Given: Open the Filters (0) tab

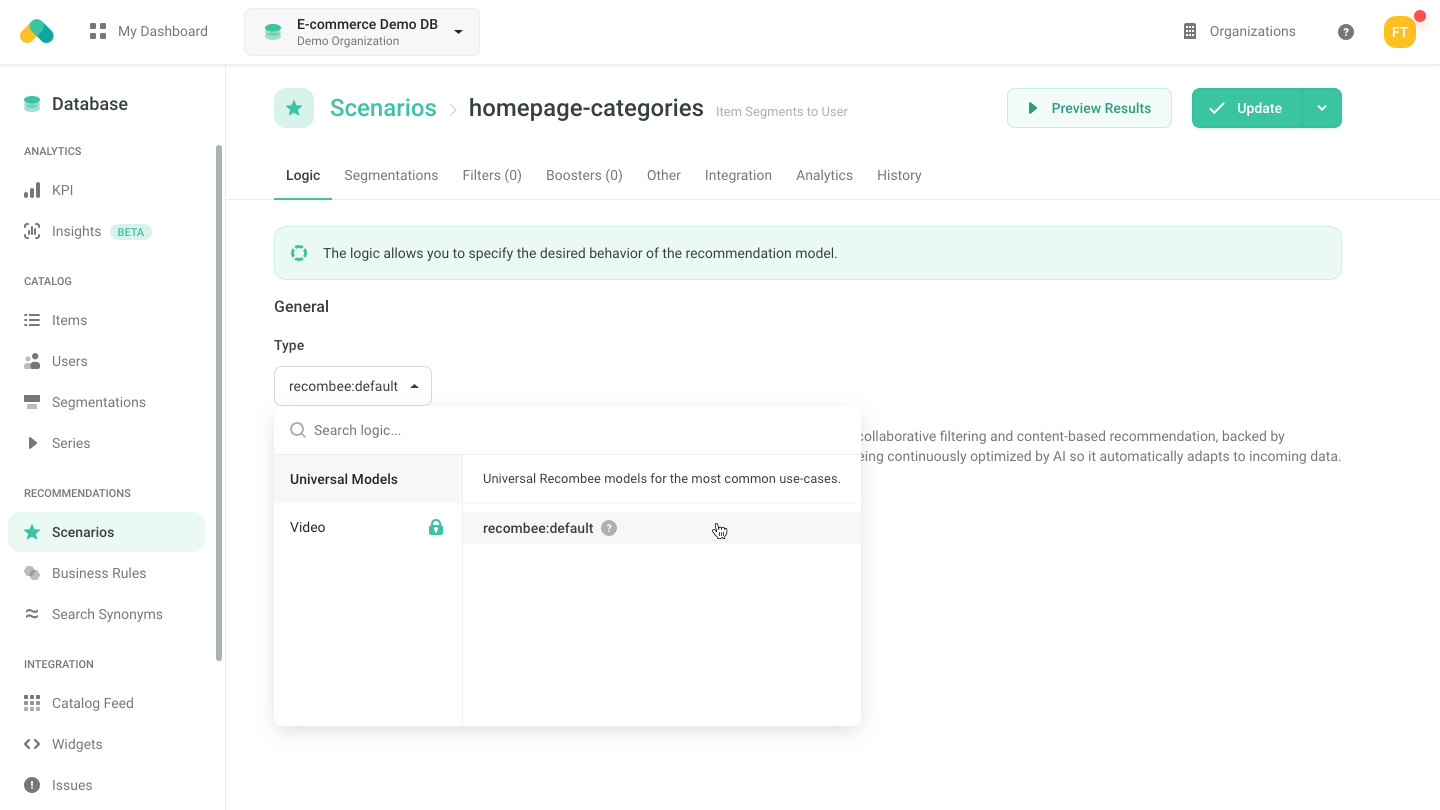Looking at the screenshot, I should [x=492, y=175].
